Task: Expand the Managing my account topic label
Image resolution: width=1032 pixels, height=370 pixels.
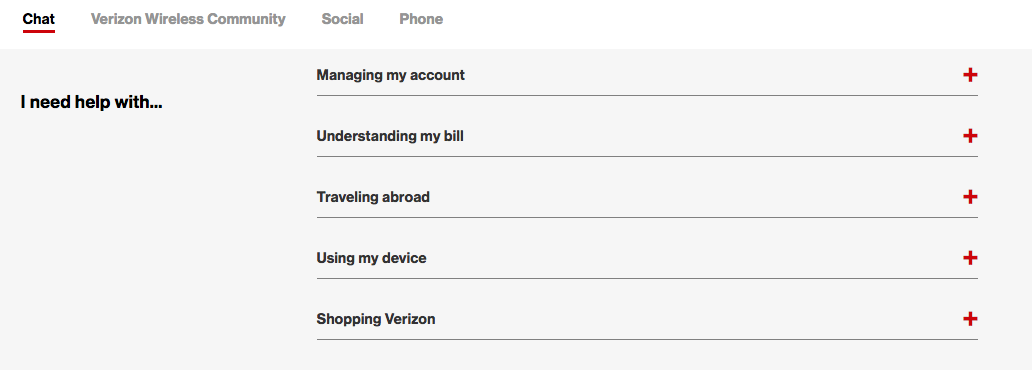Action: (390, 75)
